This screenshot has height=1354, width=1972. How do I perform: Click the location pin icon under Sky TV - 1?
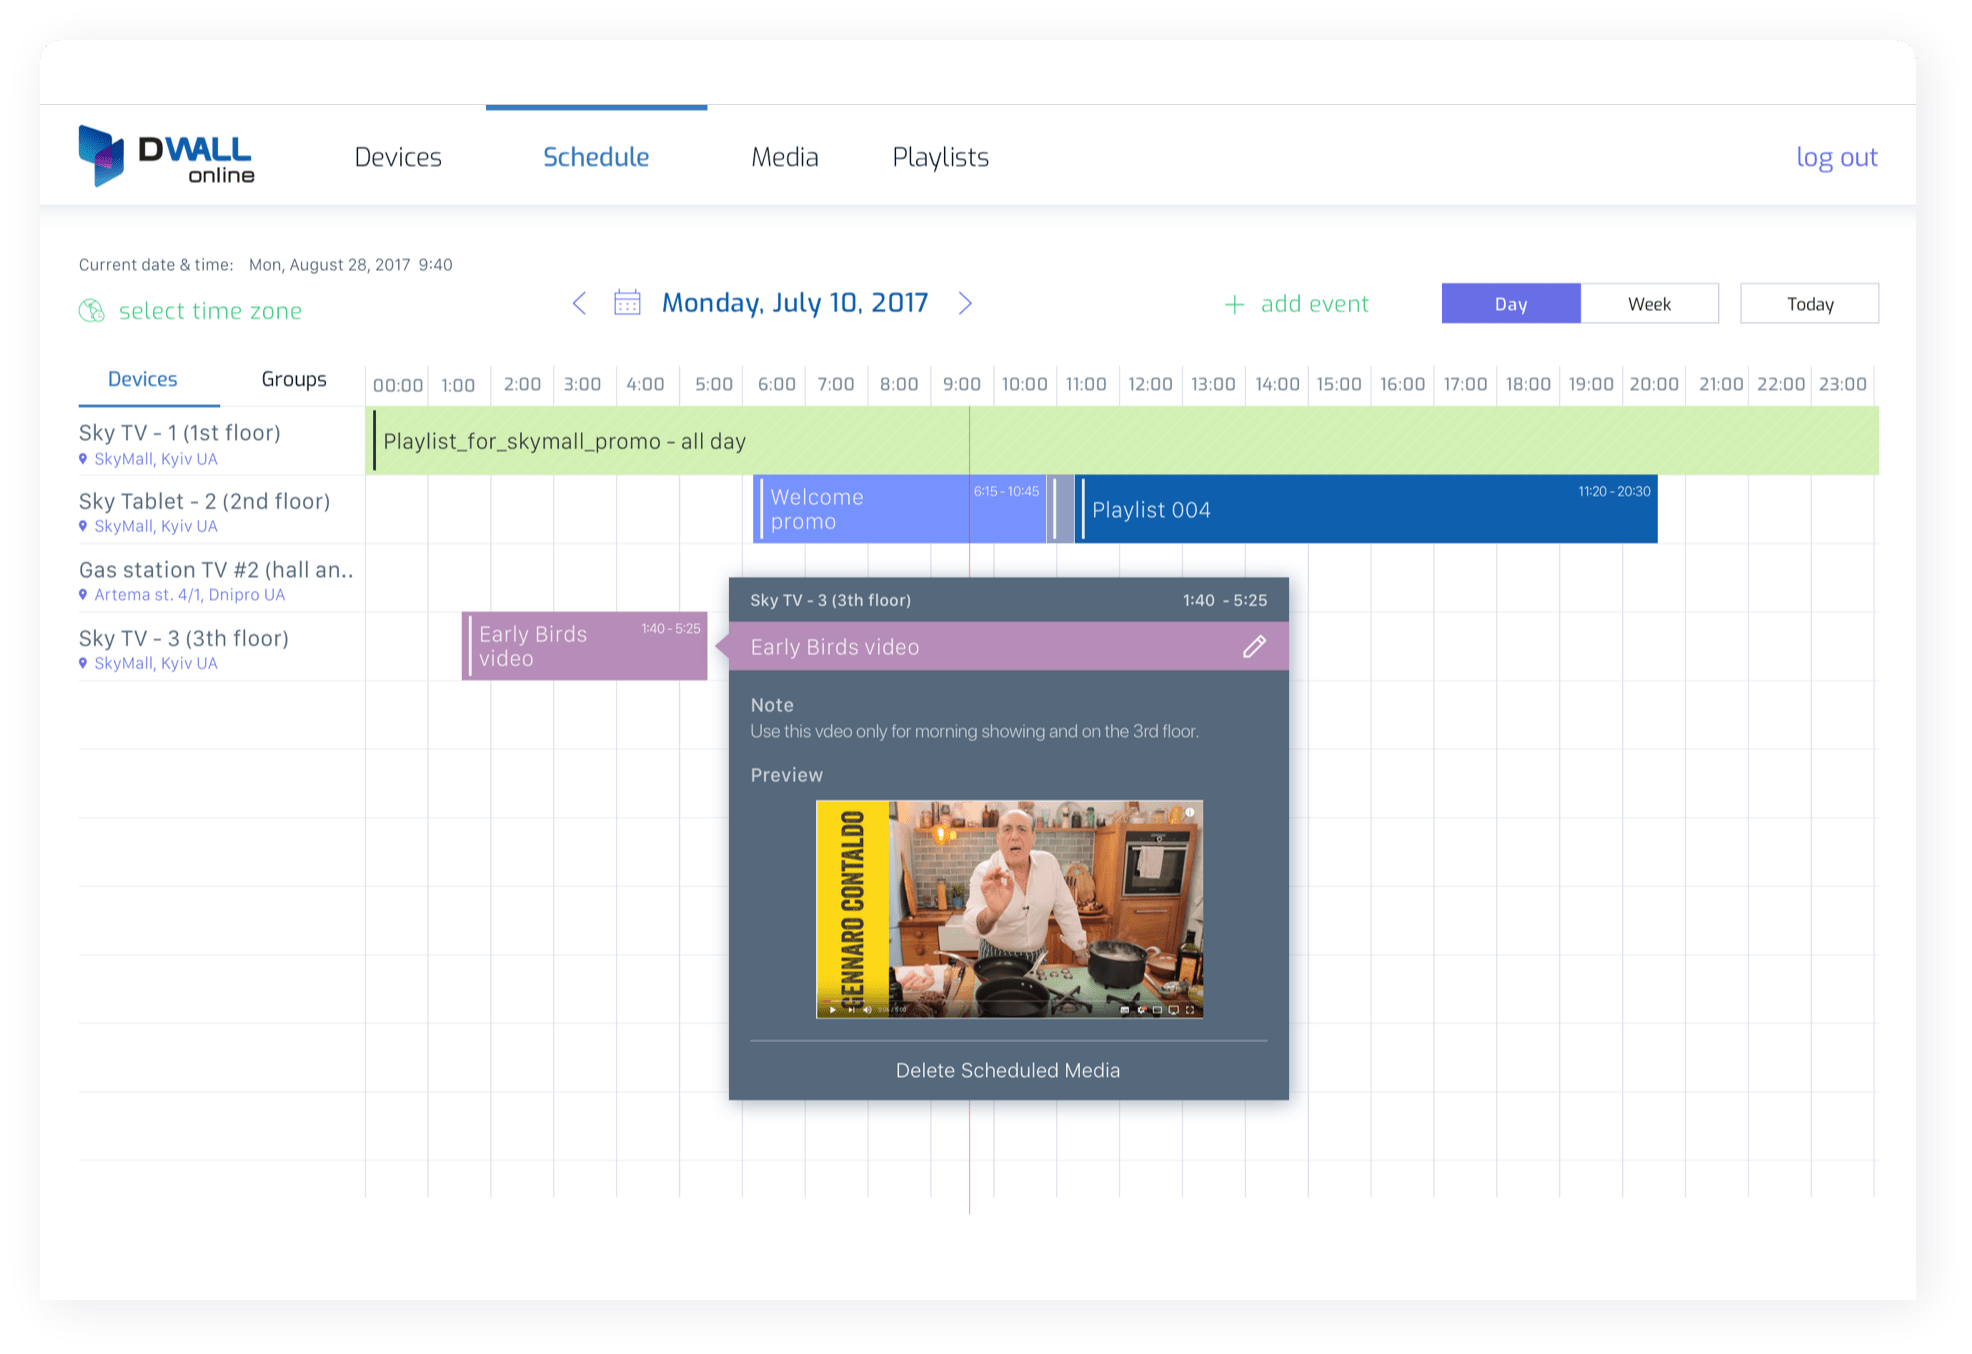84,459
